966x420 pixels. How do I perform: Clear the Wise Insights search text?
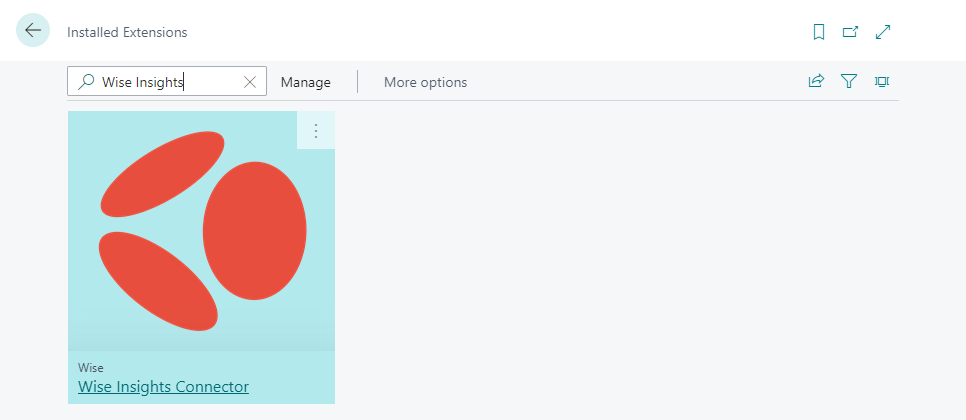click(x=250, y=82)
